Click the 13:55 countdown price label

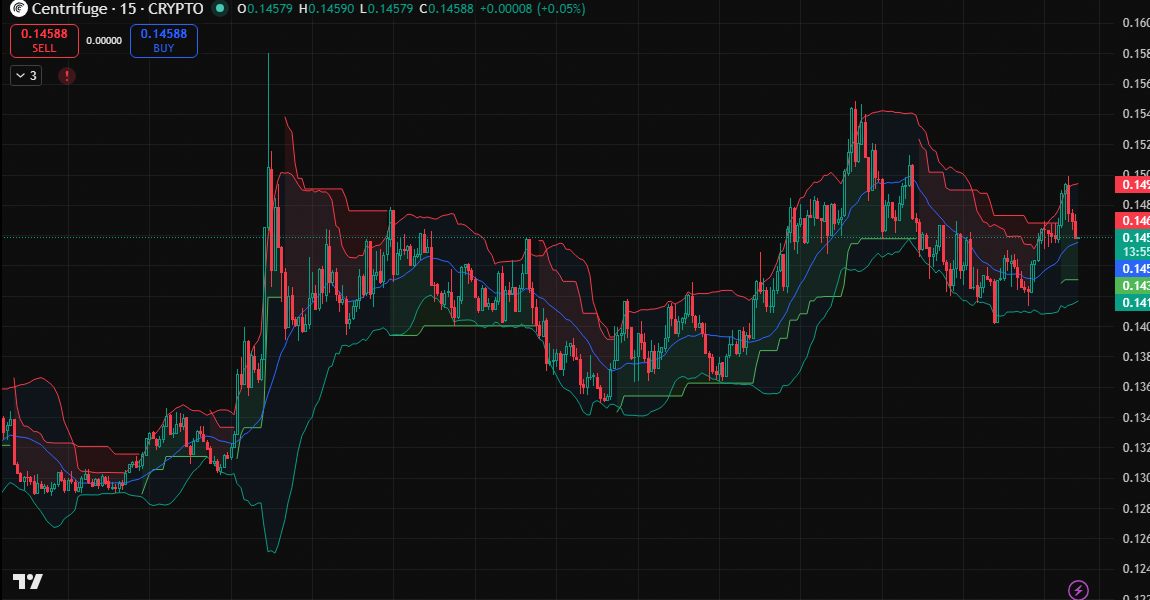tap(1131, 253)
